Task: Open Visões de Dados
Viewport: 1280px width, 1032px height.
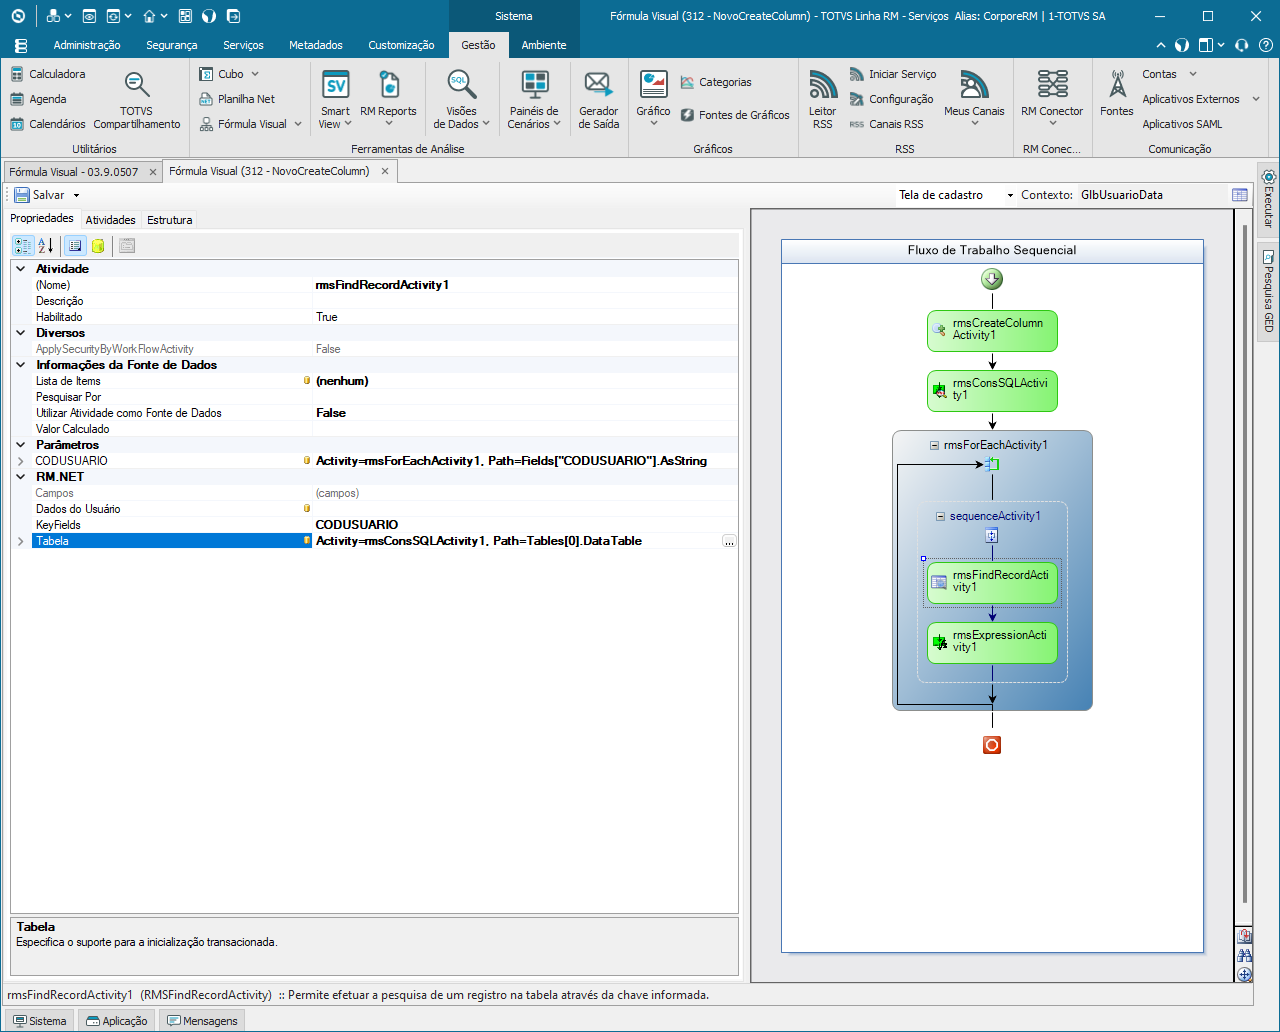Action: click(x=461, y=100)
